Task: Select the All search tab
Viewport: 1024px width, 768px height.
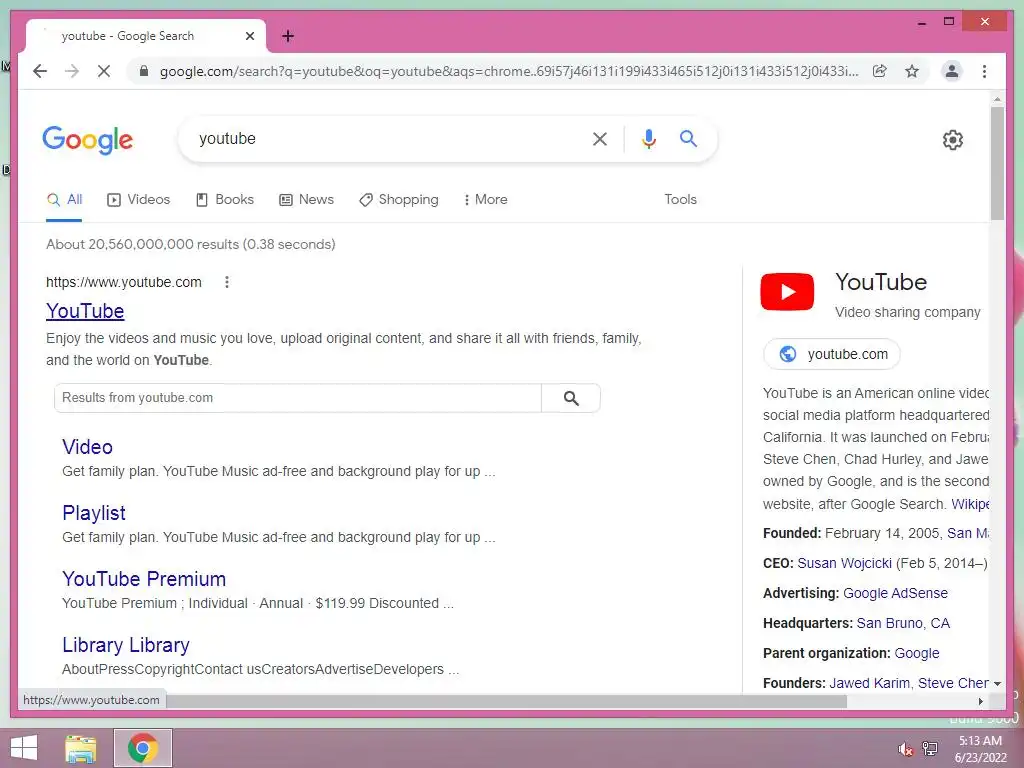Action: click(64, 200)
